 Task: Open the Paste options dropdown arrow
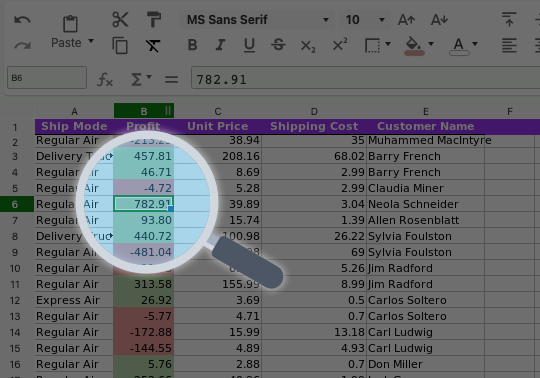click(x=91, y=41)
